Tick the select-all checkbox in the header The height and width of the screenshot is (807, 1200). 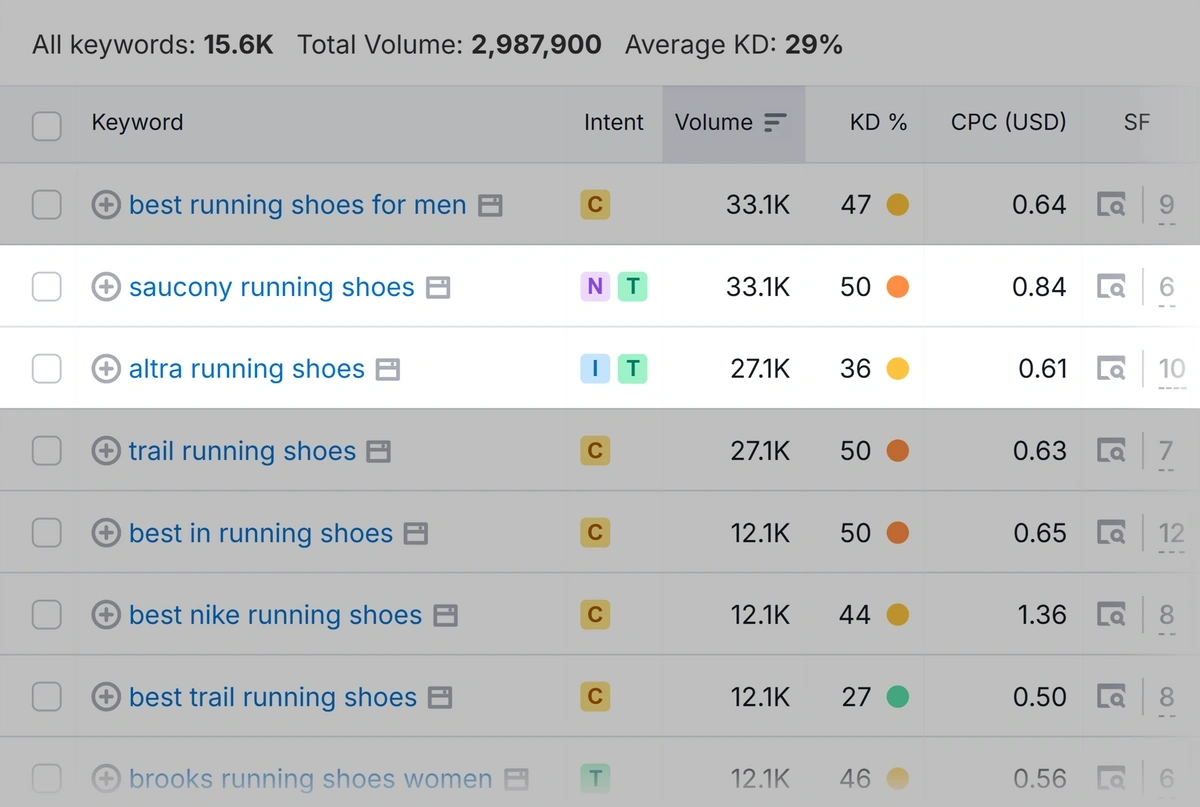[47, 126]
